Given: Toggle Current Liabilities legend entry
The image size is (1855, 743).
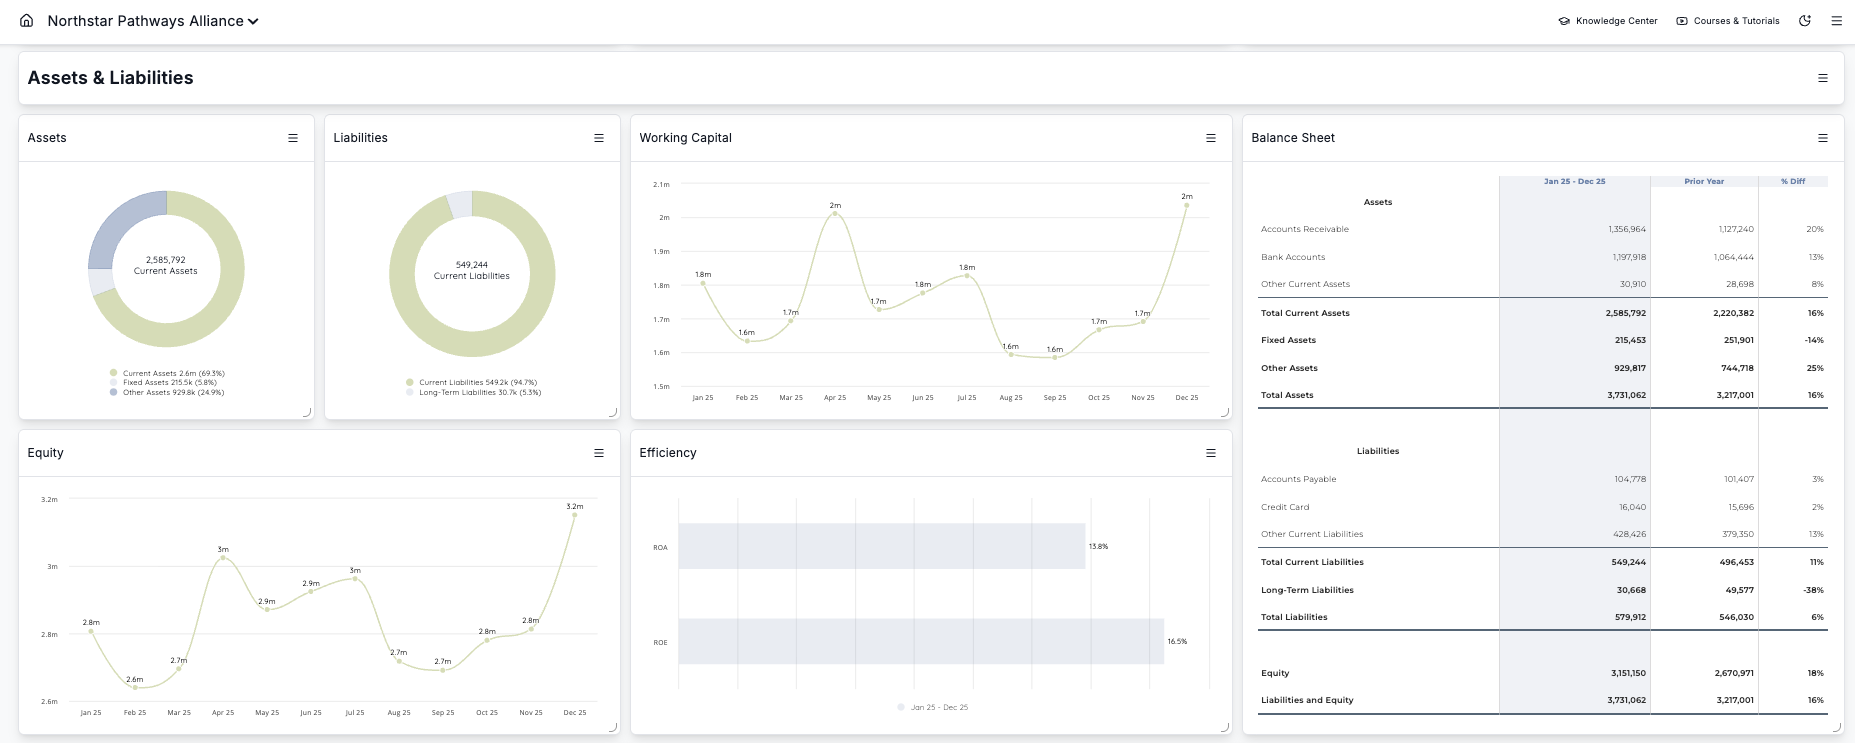Looking at the screenshot, I should 472,383.
